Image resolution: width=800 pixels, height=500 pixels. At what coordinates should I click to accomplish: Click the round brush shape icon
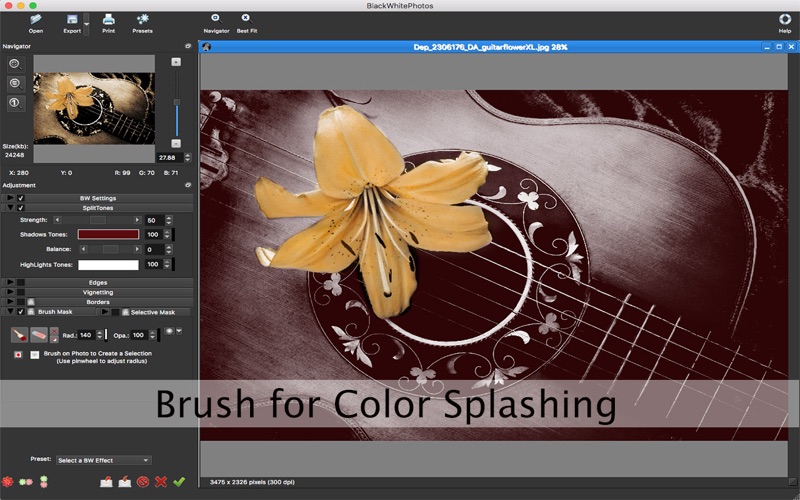169,331
